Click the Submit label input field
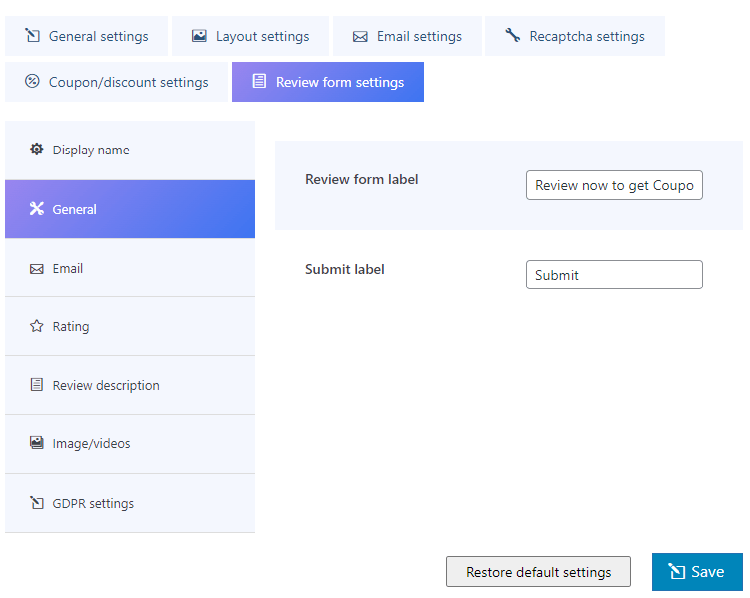750x598 pixels. point(614,275)
